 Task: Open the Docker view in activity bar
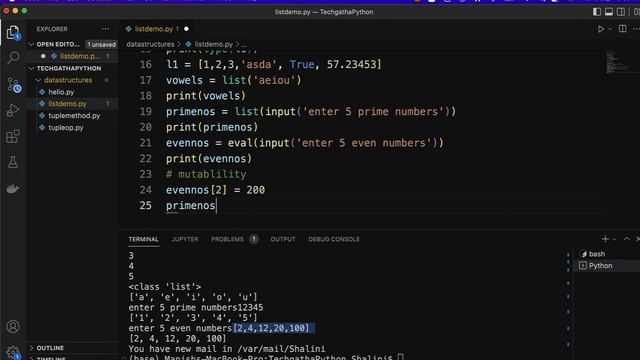click(13, 189)
